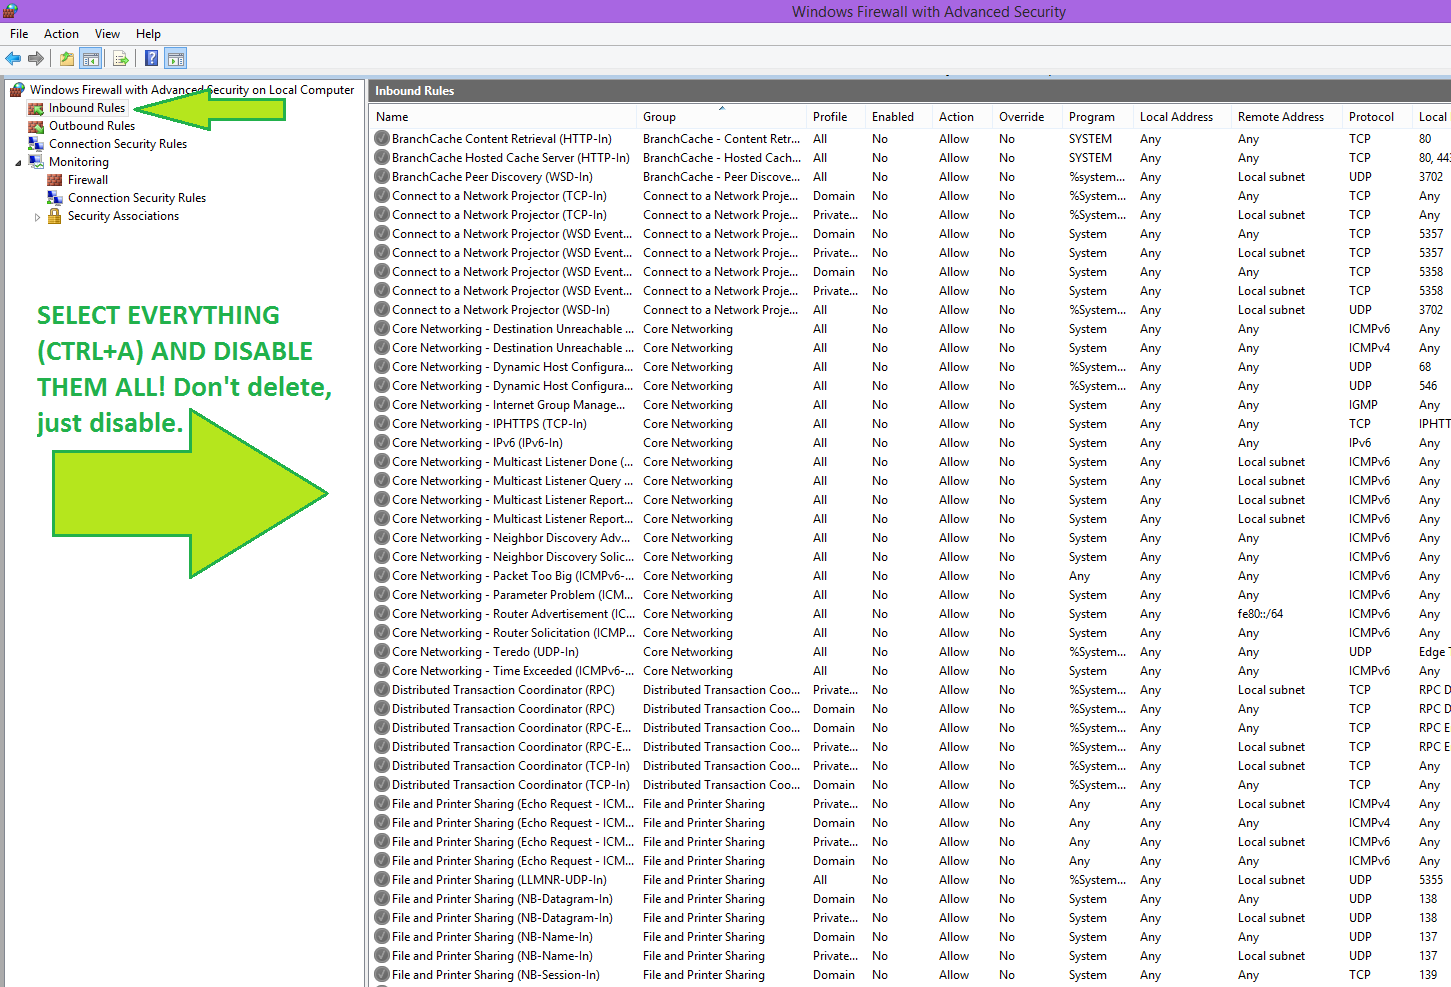Toggle the Show/Hide Console Tree icon
The width and height of the screenshot is (1451, 987).
[x=91, y=59]
